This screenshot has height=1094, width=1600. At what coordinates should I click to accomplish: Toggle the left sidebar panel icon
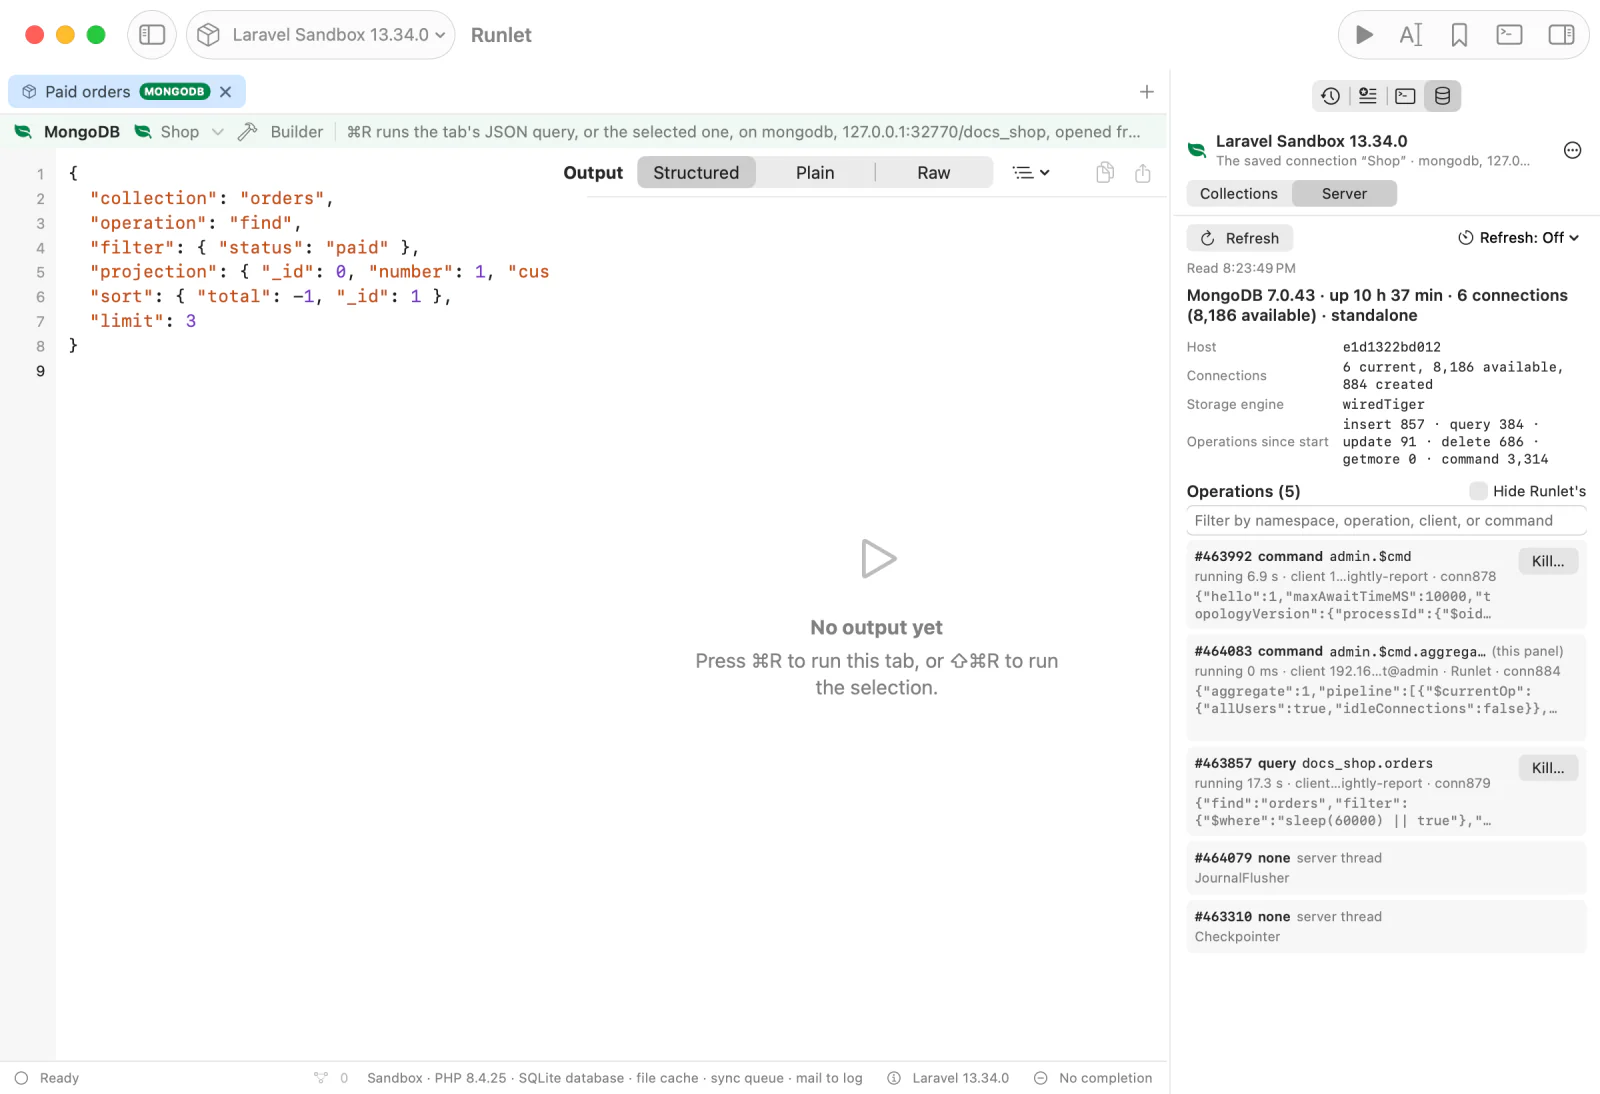152,35
